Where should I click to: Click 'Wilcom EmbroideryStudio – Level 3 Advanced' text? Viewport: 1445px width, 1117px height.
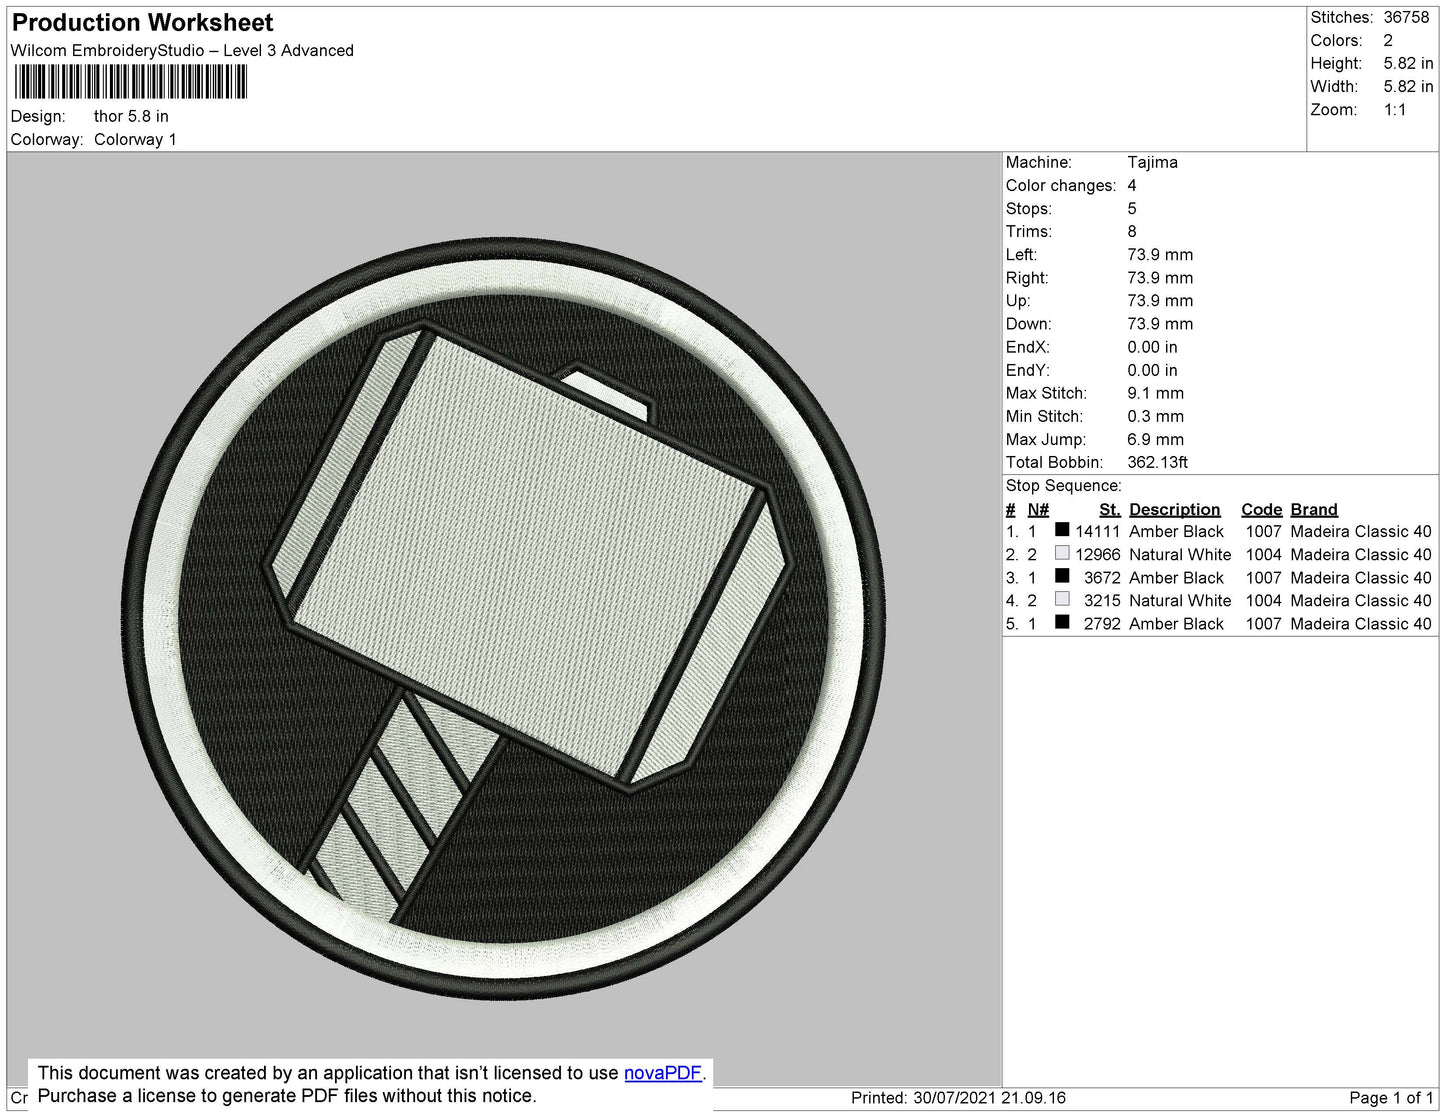[182, 51]
